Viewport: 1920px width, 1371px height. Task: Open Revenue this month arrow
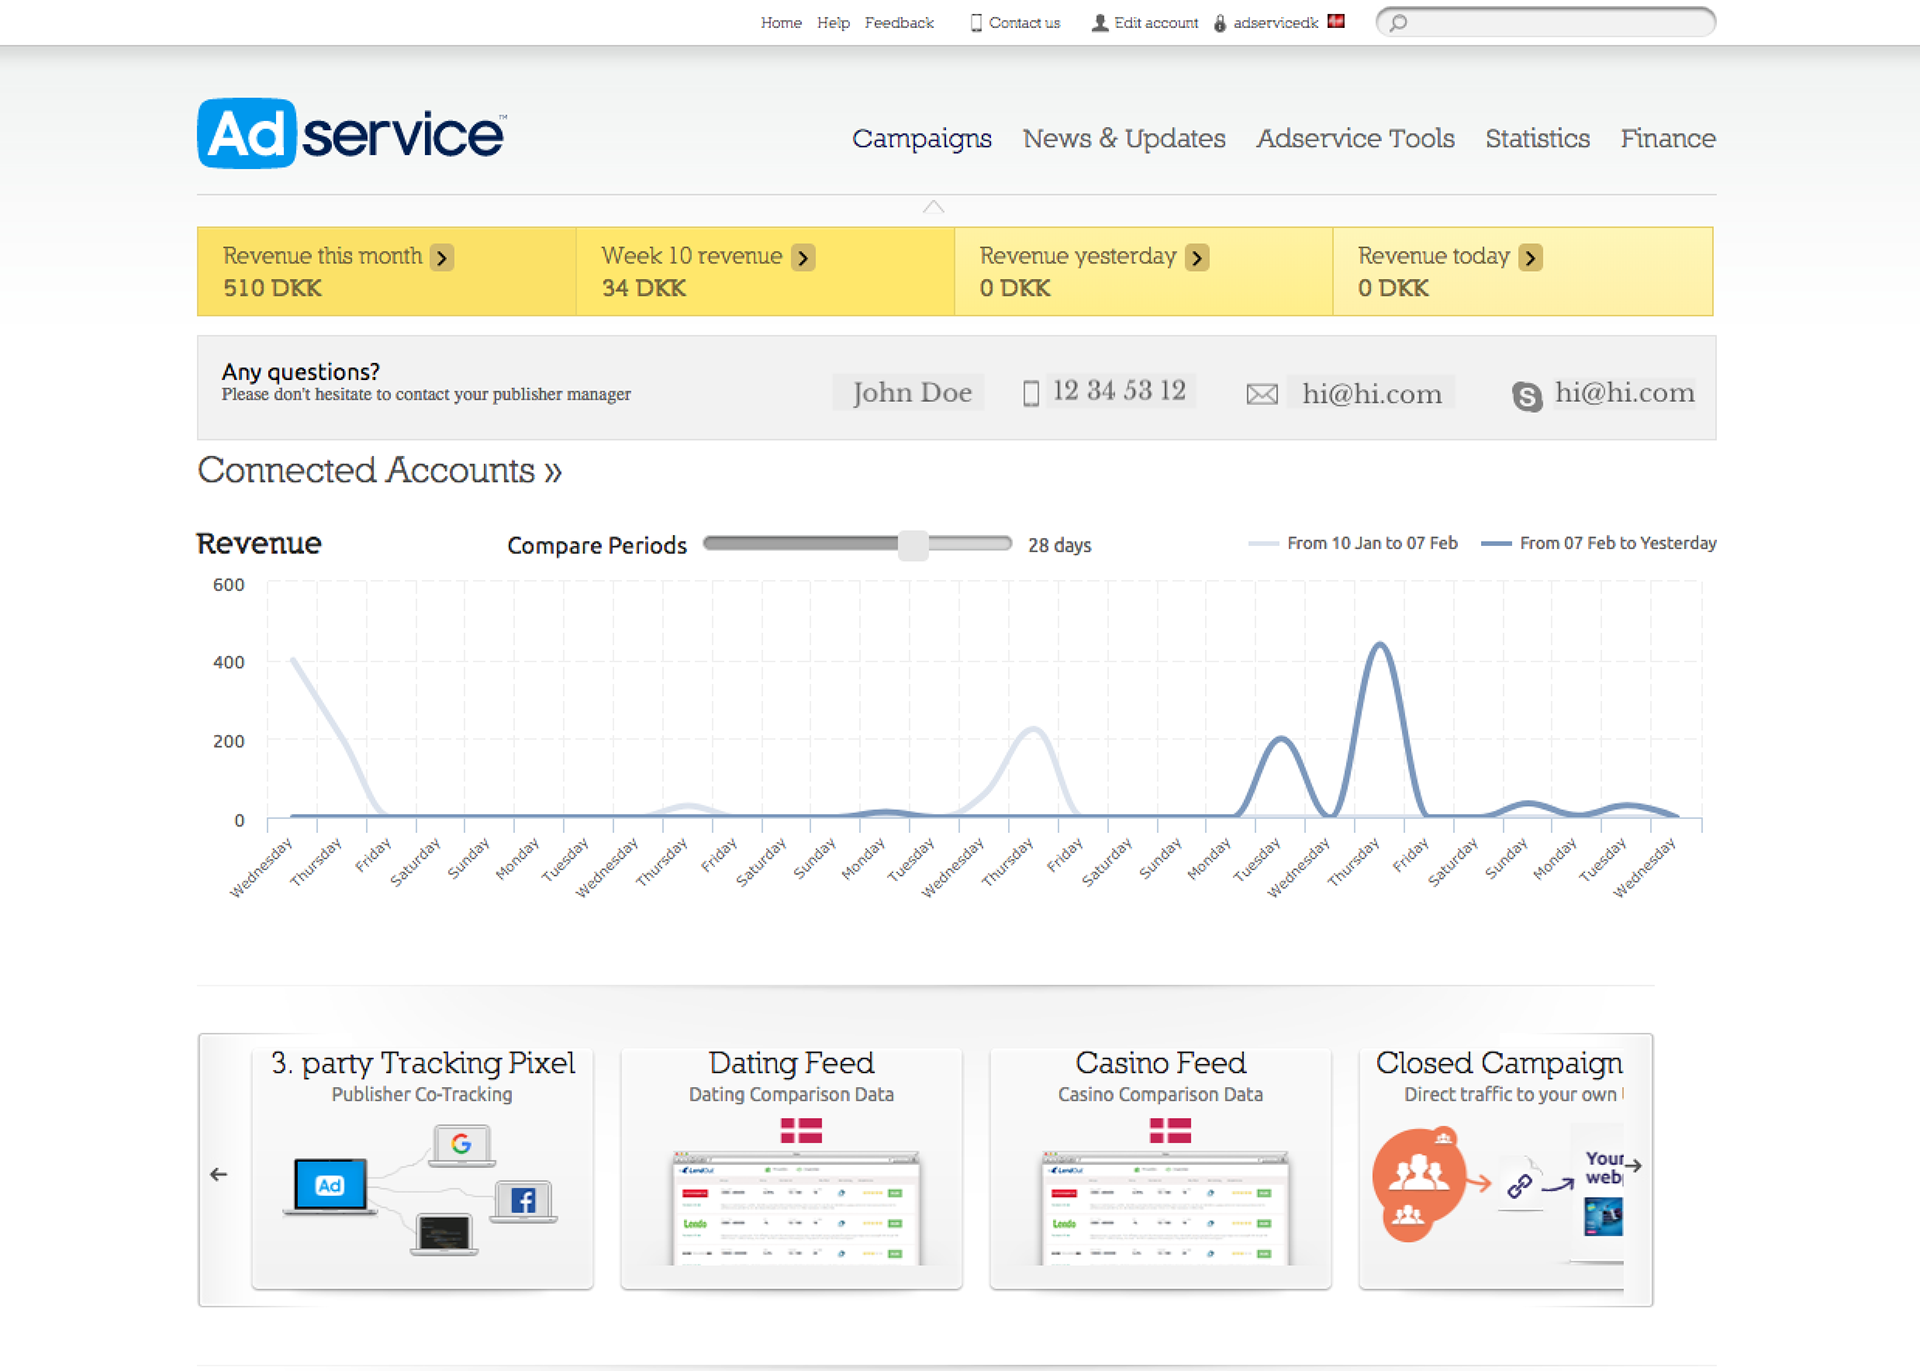click(x=442, y=257)
